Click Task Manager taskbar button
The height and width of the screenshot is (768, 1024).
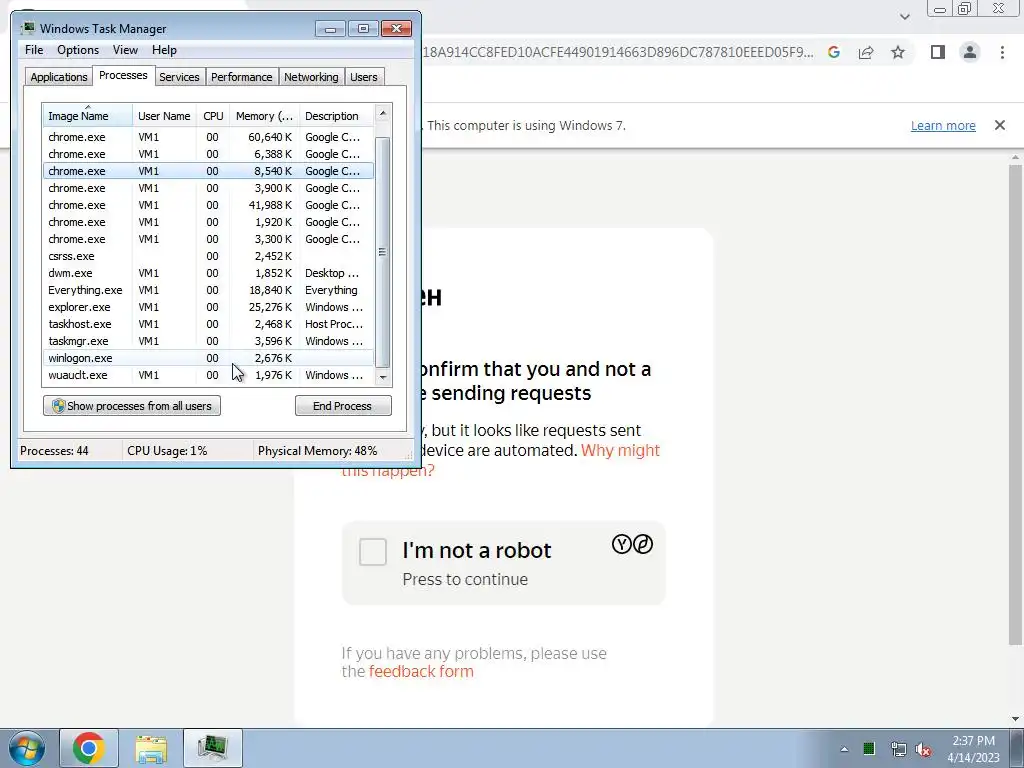(213, 748)
